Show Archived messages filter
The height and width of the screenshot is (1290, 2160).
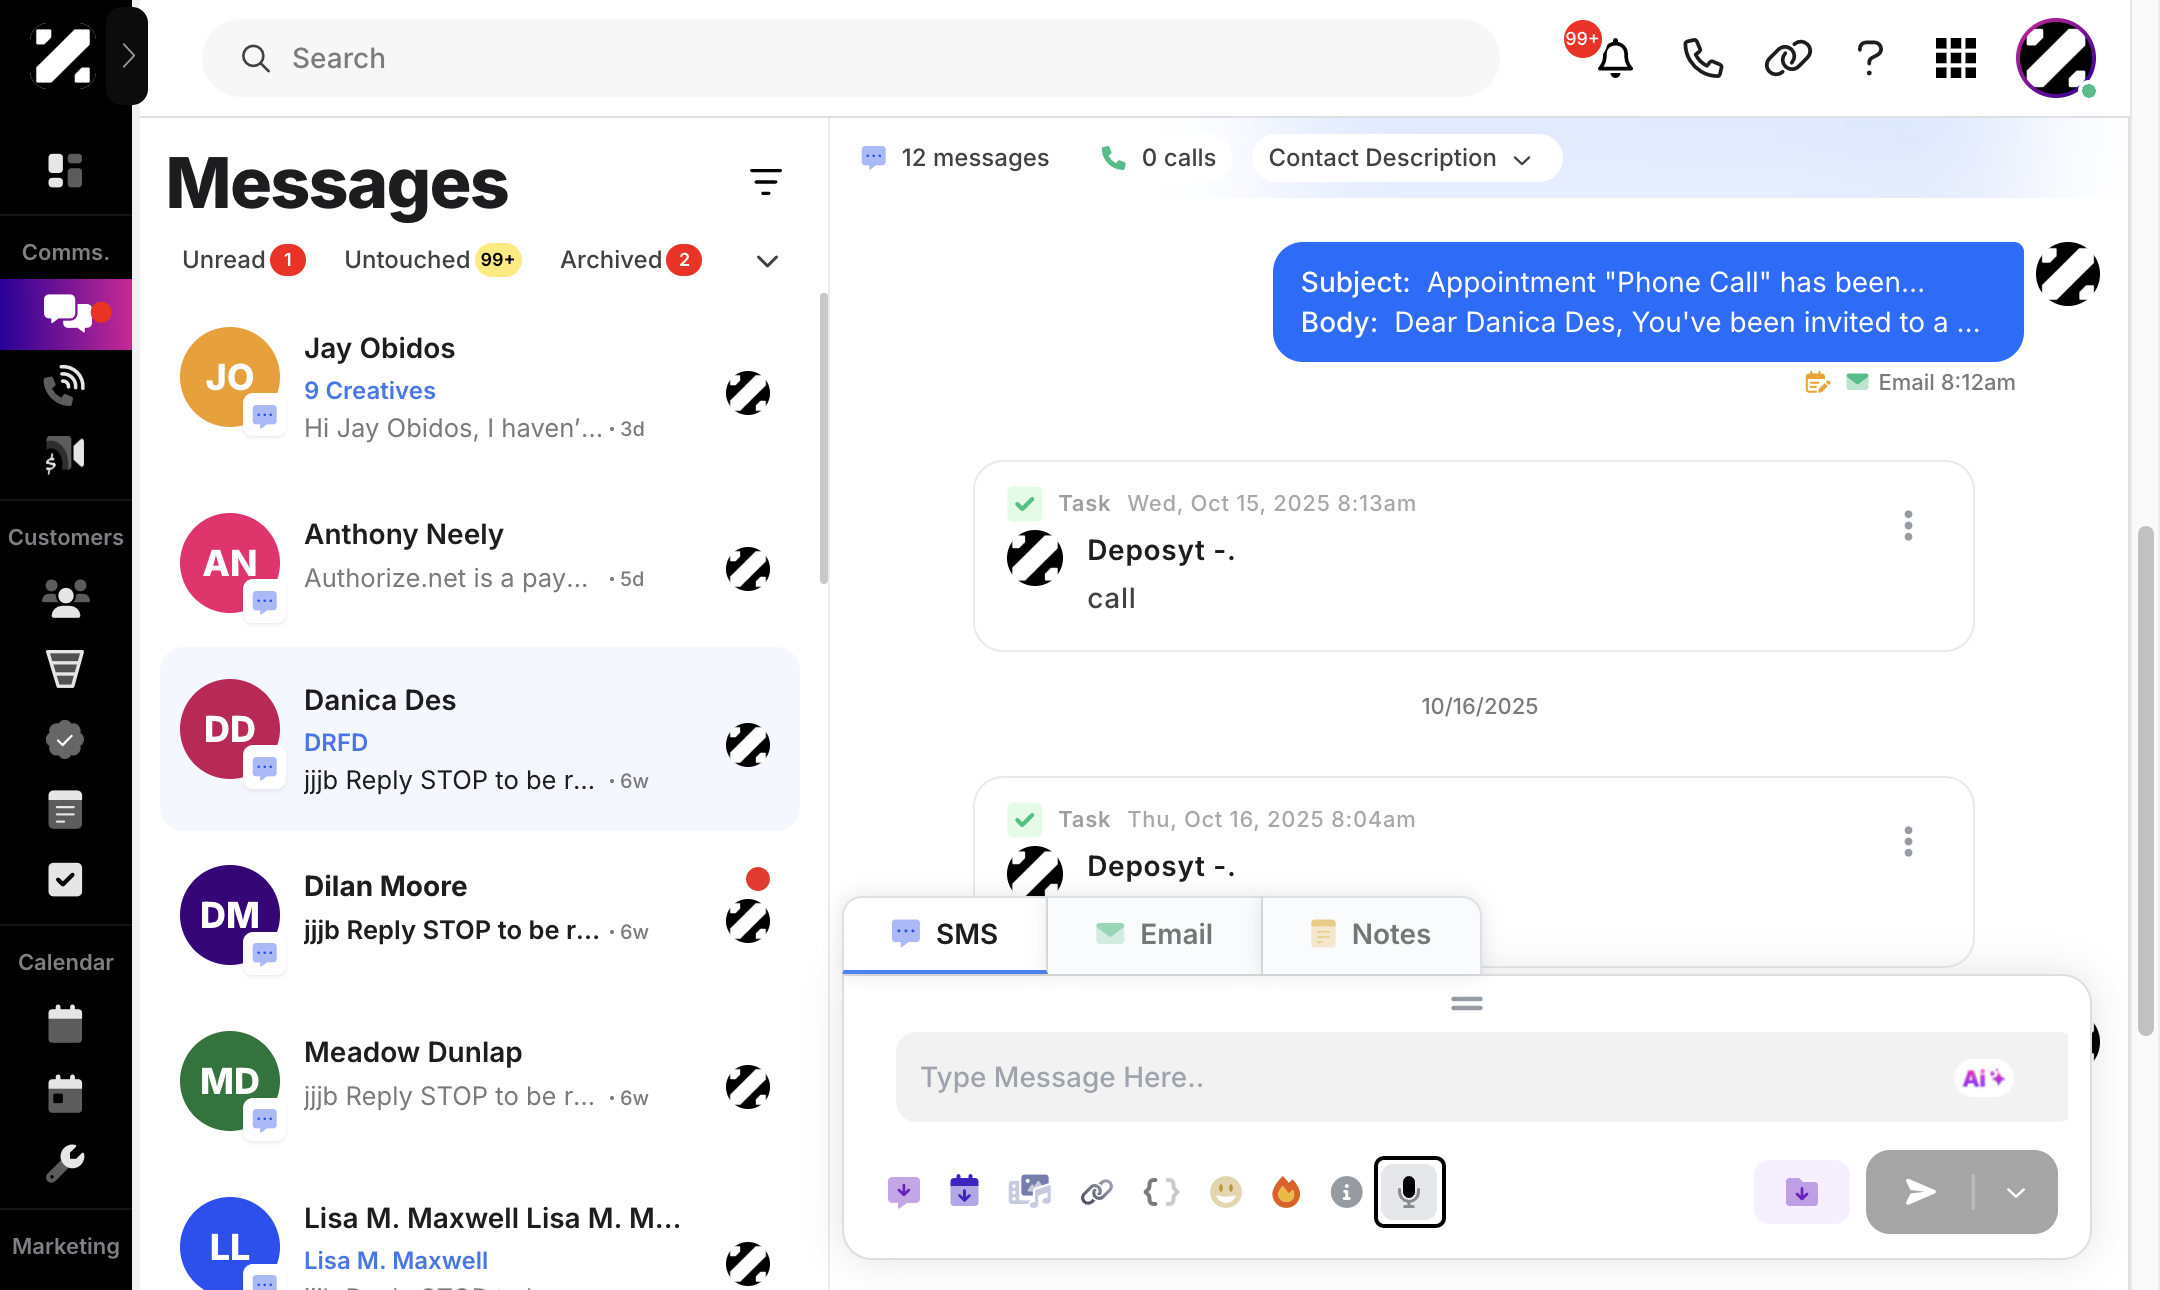(x=630, y=260)
